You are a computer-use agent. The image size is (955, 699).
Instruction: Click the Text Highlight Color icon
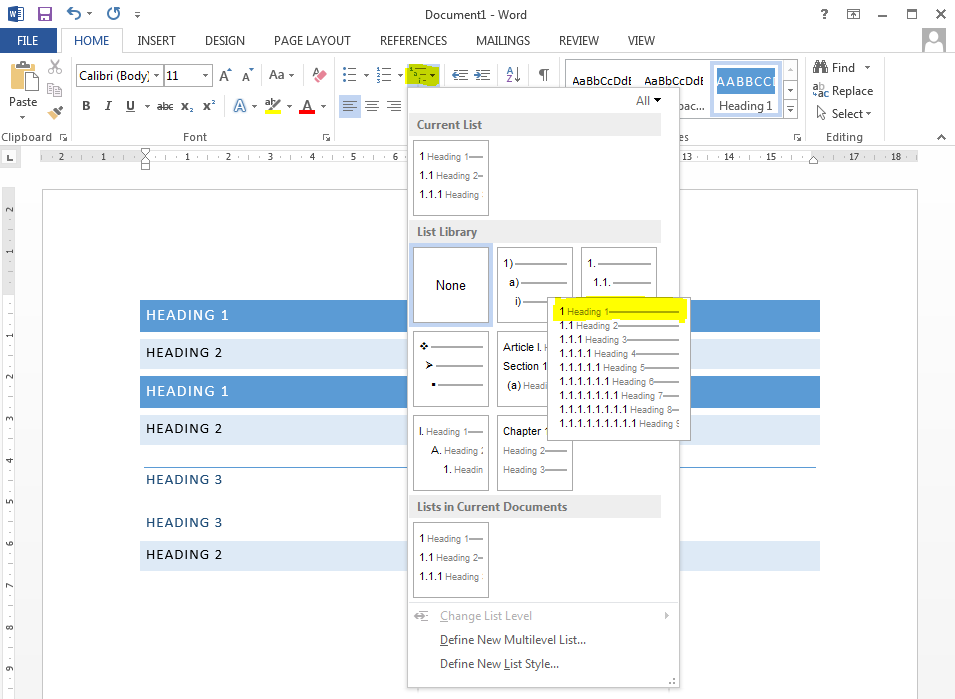pos(272,105)
